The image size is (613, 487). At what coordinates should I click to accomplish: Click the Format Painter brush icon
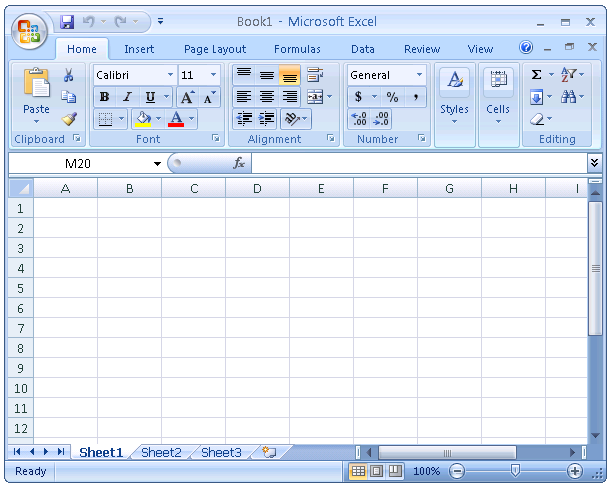pyautogui.click(x=69, y=119)
